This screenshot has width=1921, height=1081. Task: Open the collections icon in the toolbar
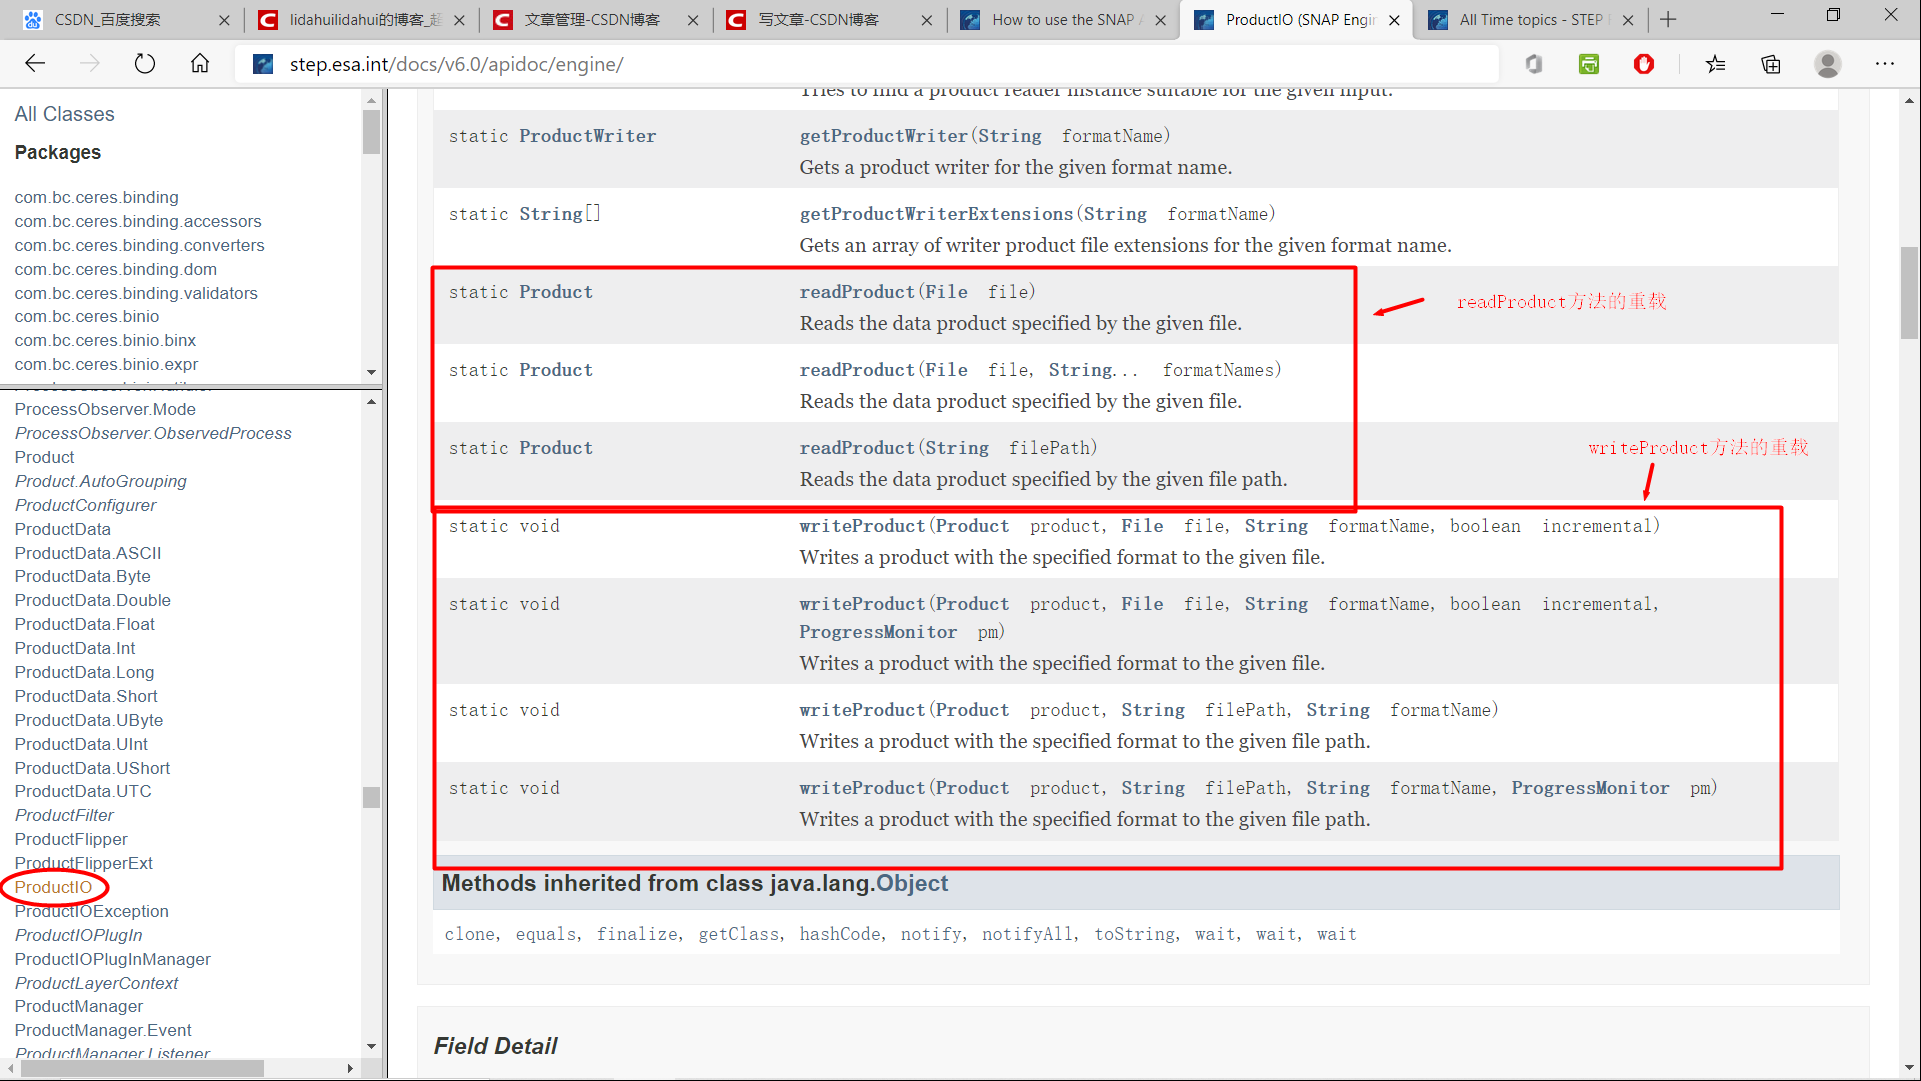coord(1771,64)
